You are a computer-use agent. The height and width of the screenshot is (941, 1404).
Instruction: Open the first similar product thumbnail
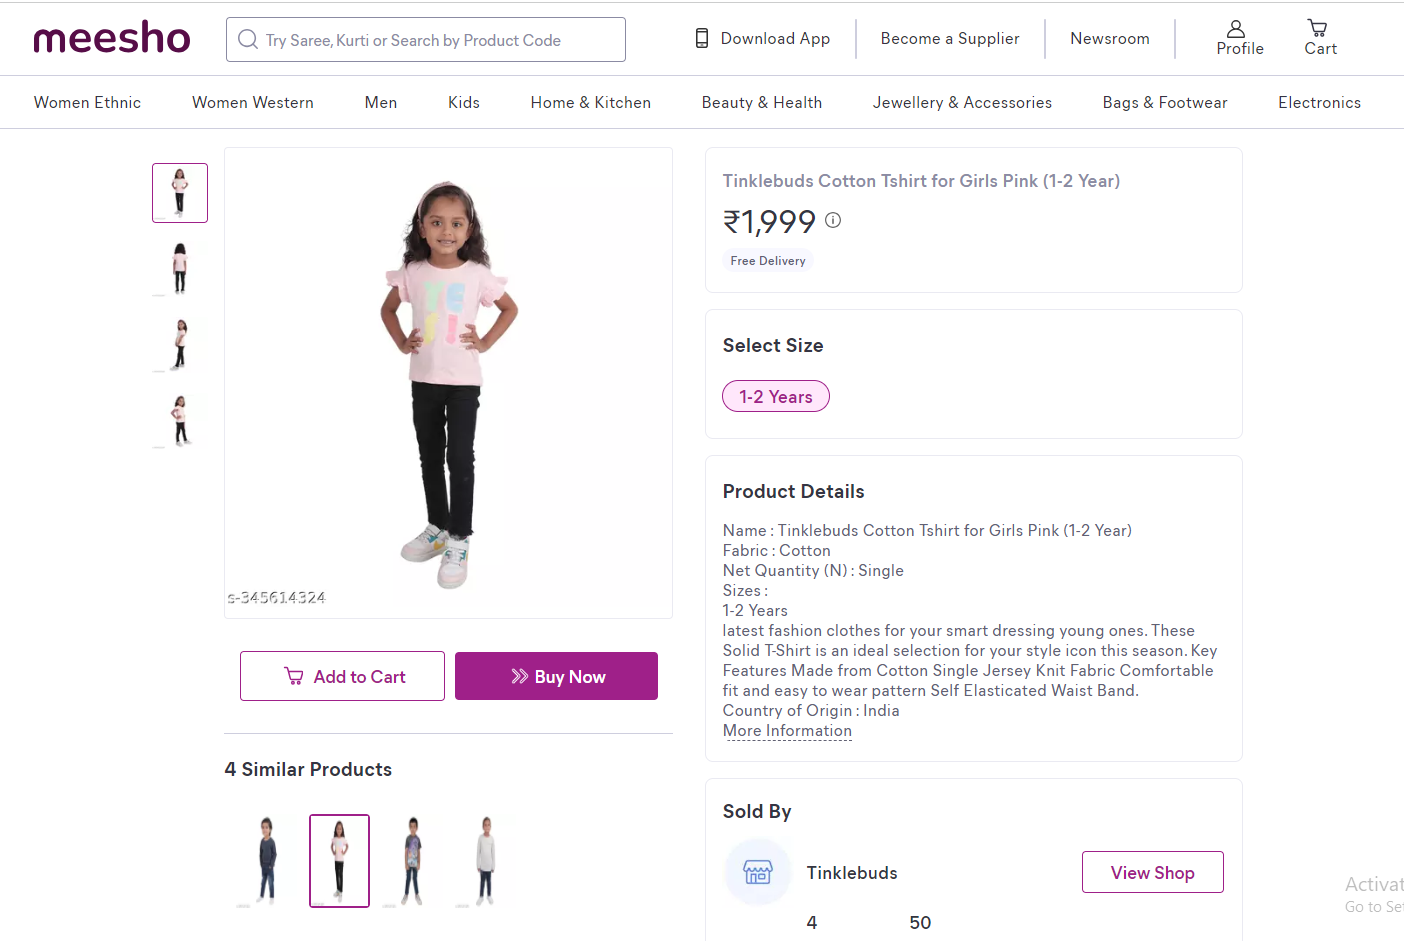click(266, 860)
